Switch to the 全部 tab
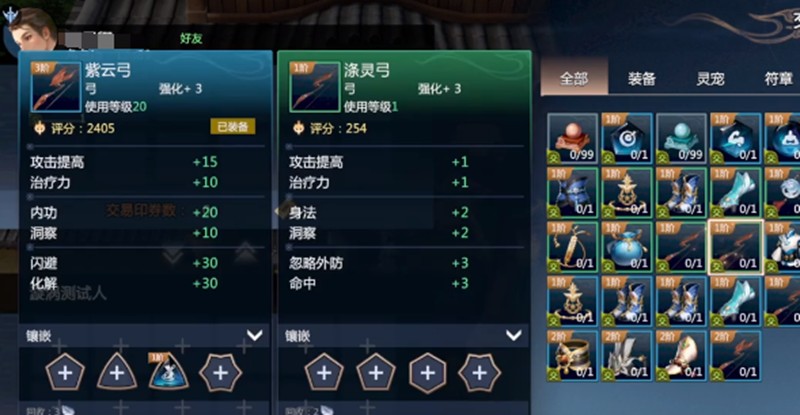This screenshot has width=800, height=415. tap(574, 78)
